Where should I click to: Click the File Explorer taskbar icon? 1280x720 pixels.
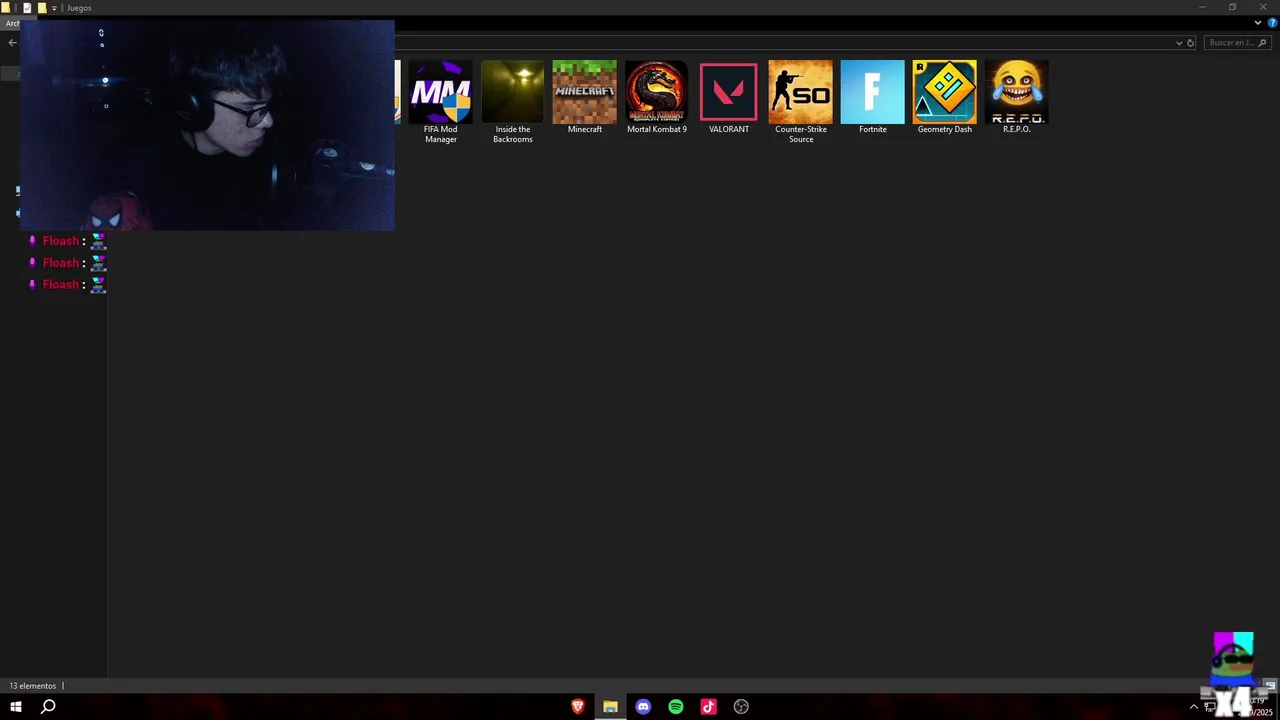coord(610,706)
